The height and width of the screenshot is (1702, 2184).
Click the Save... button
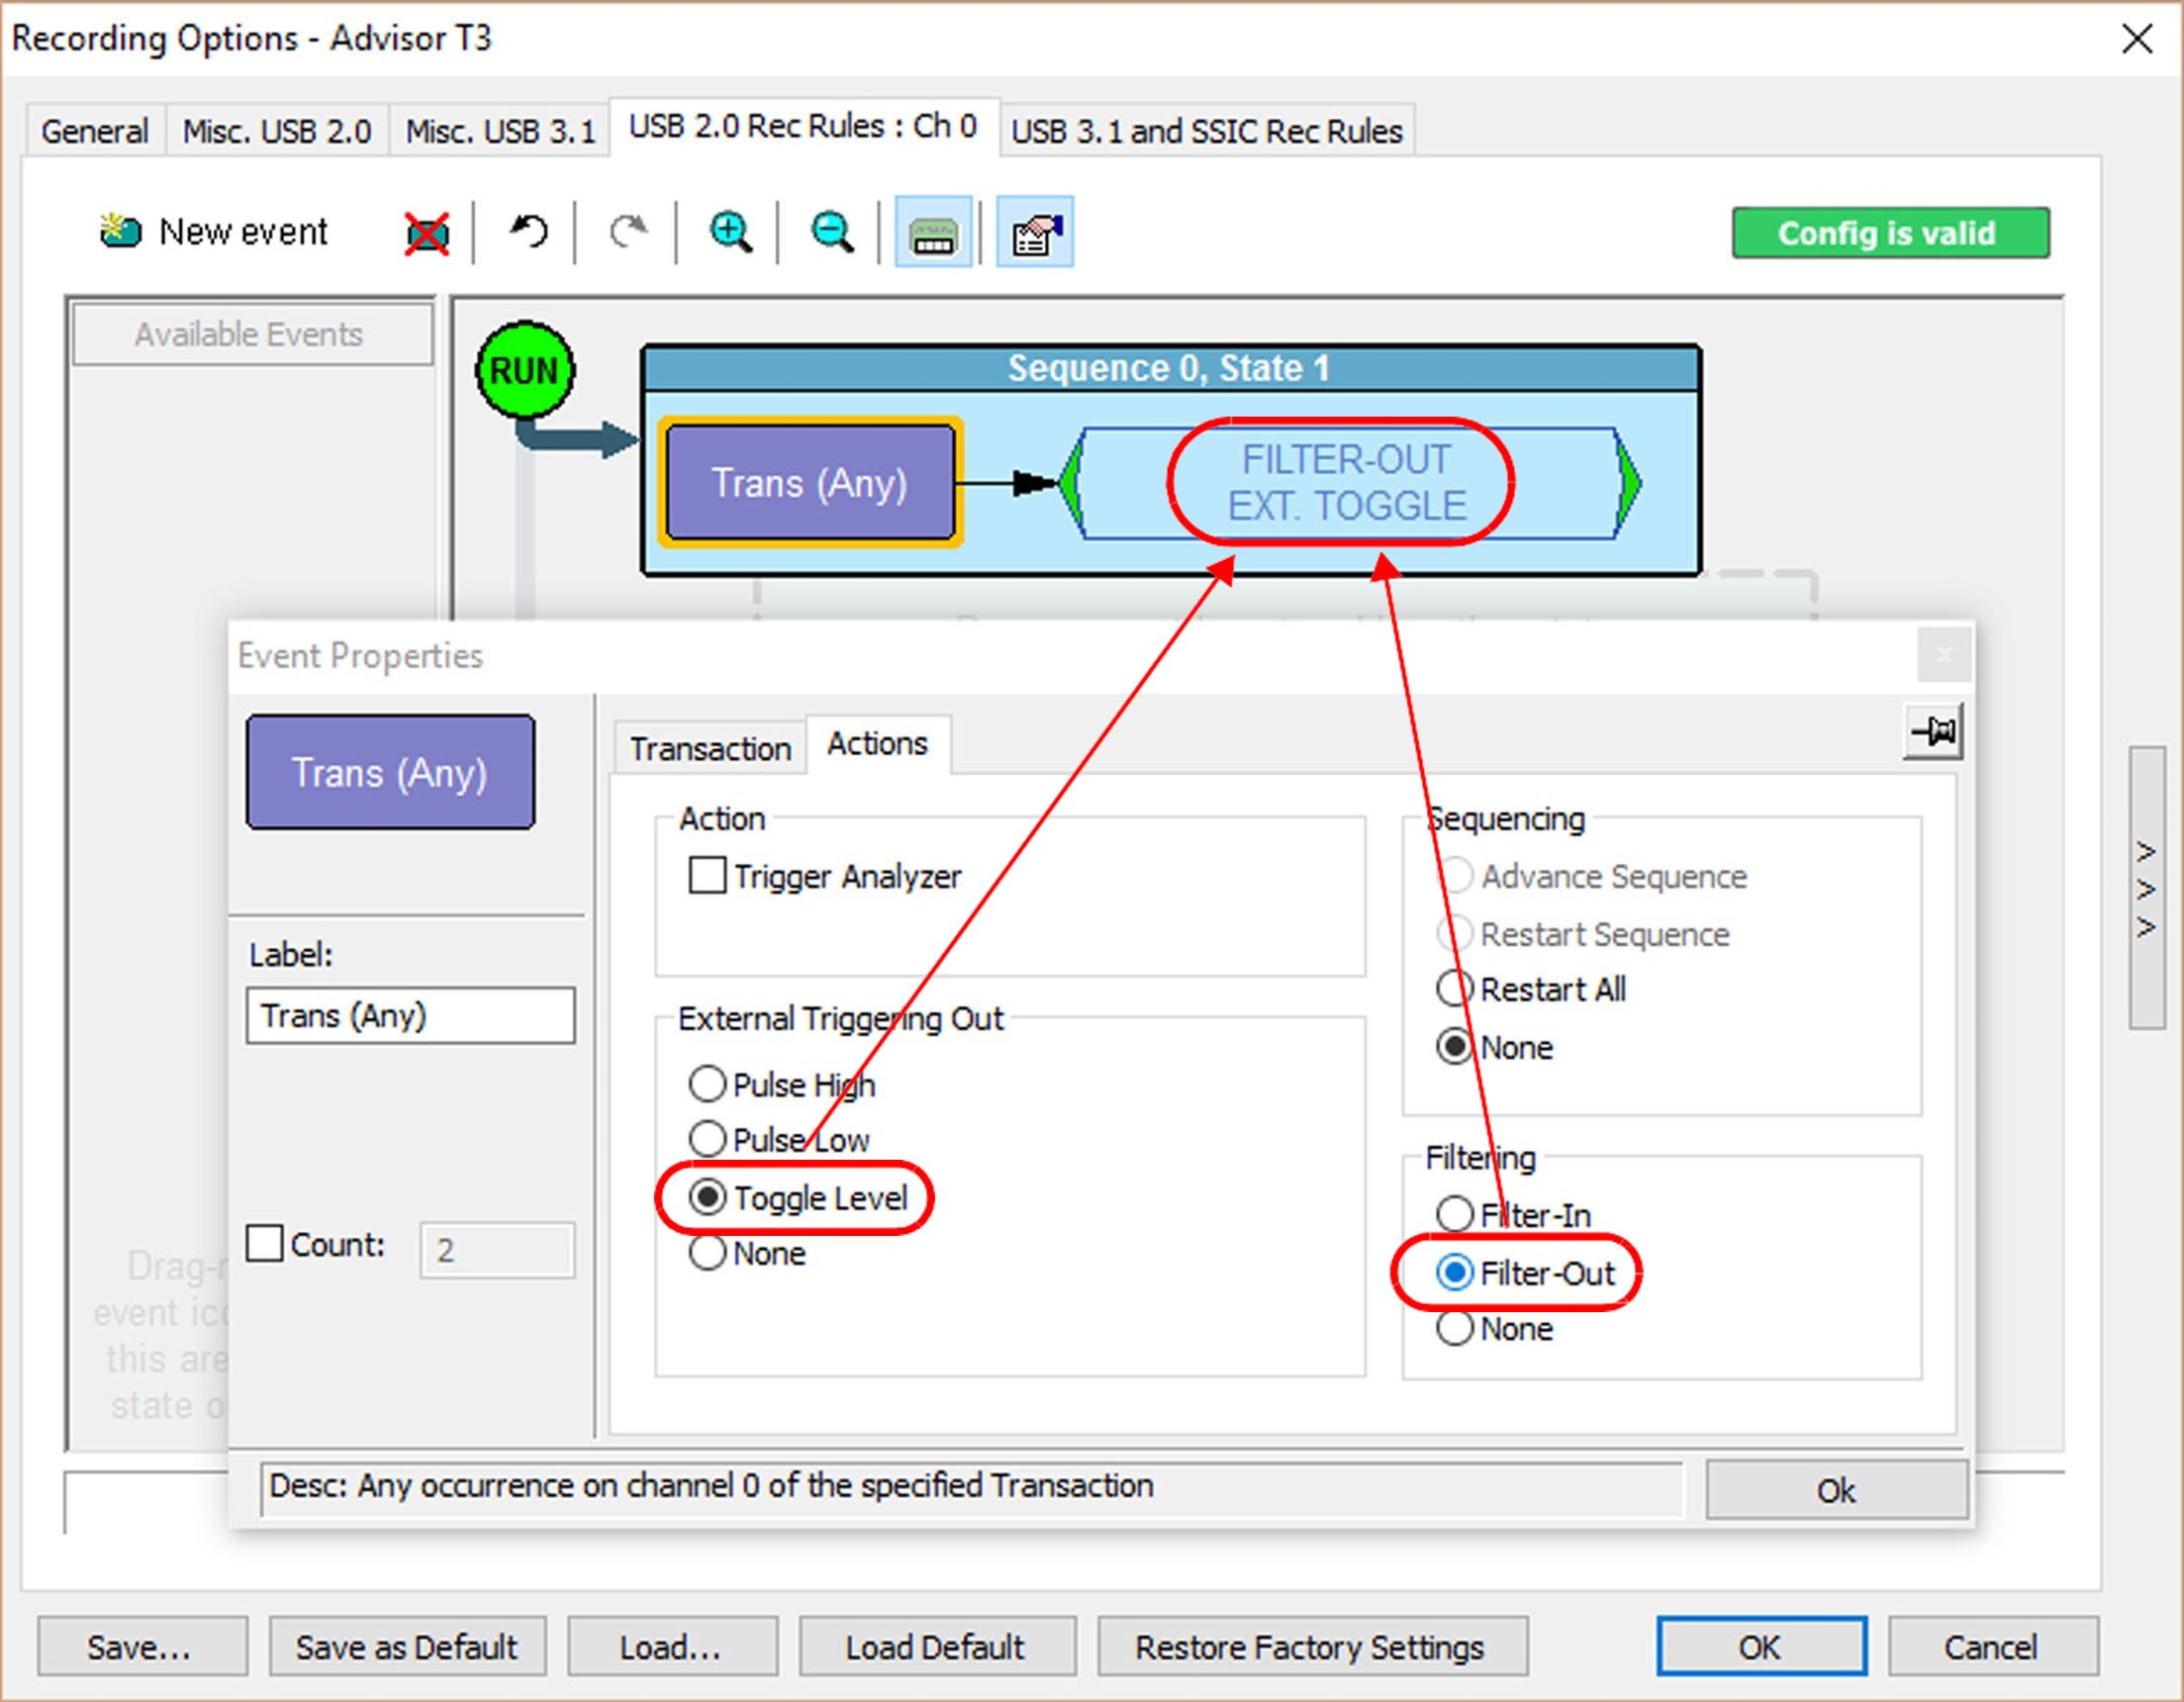(x=142, y=1646)
